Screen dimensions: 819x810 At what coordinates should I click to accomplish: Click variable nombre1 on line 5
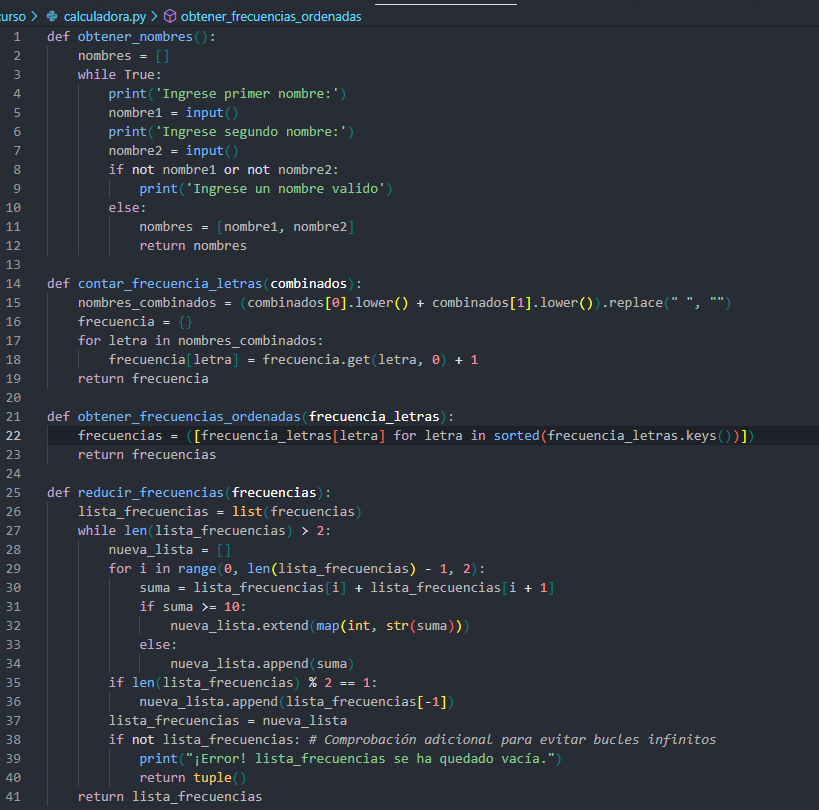(x=135, y=113)
